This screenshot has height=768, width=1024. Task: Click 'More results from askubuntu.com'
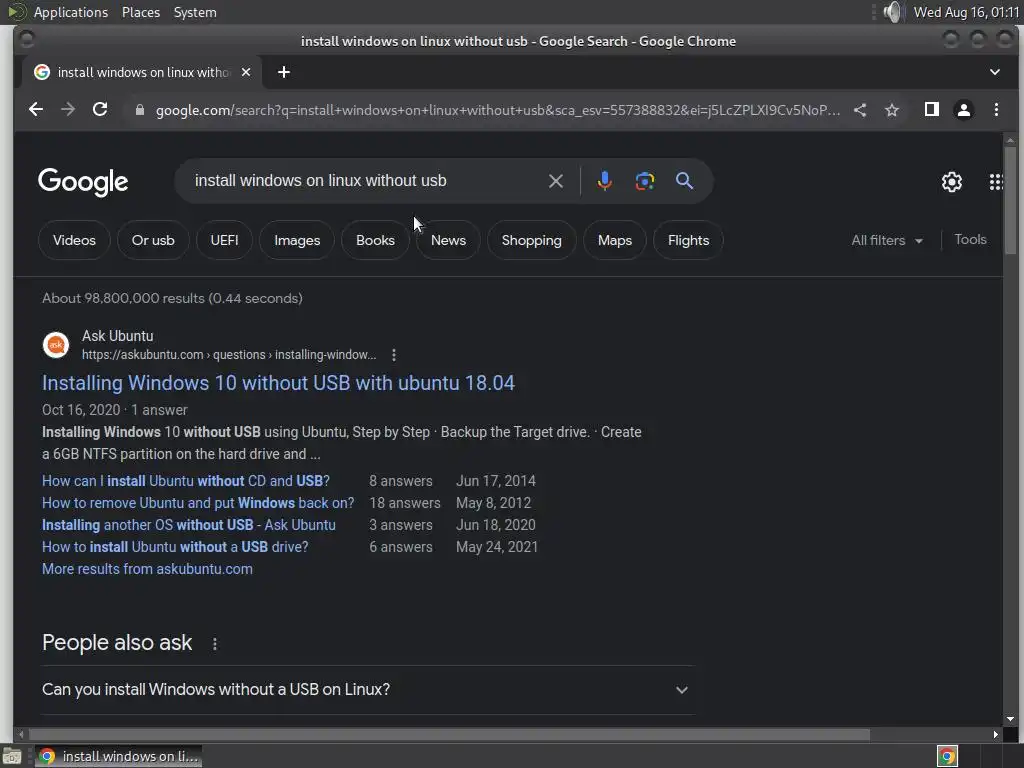(x=147, y=569)
